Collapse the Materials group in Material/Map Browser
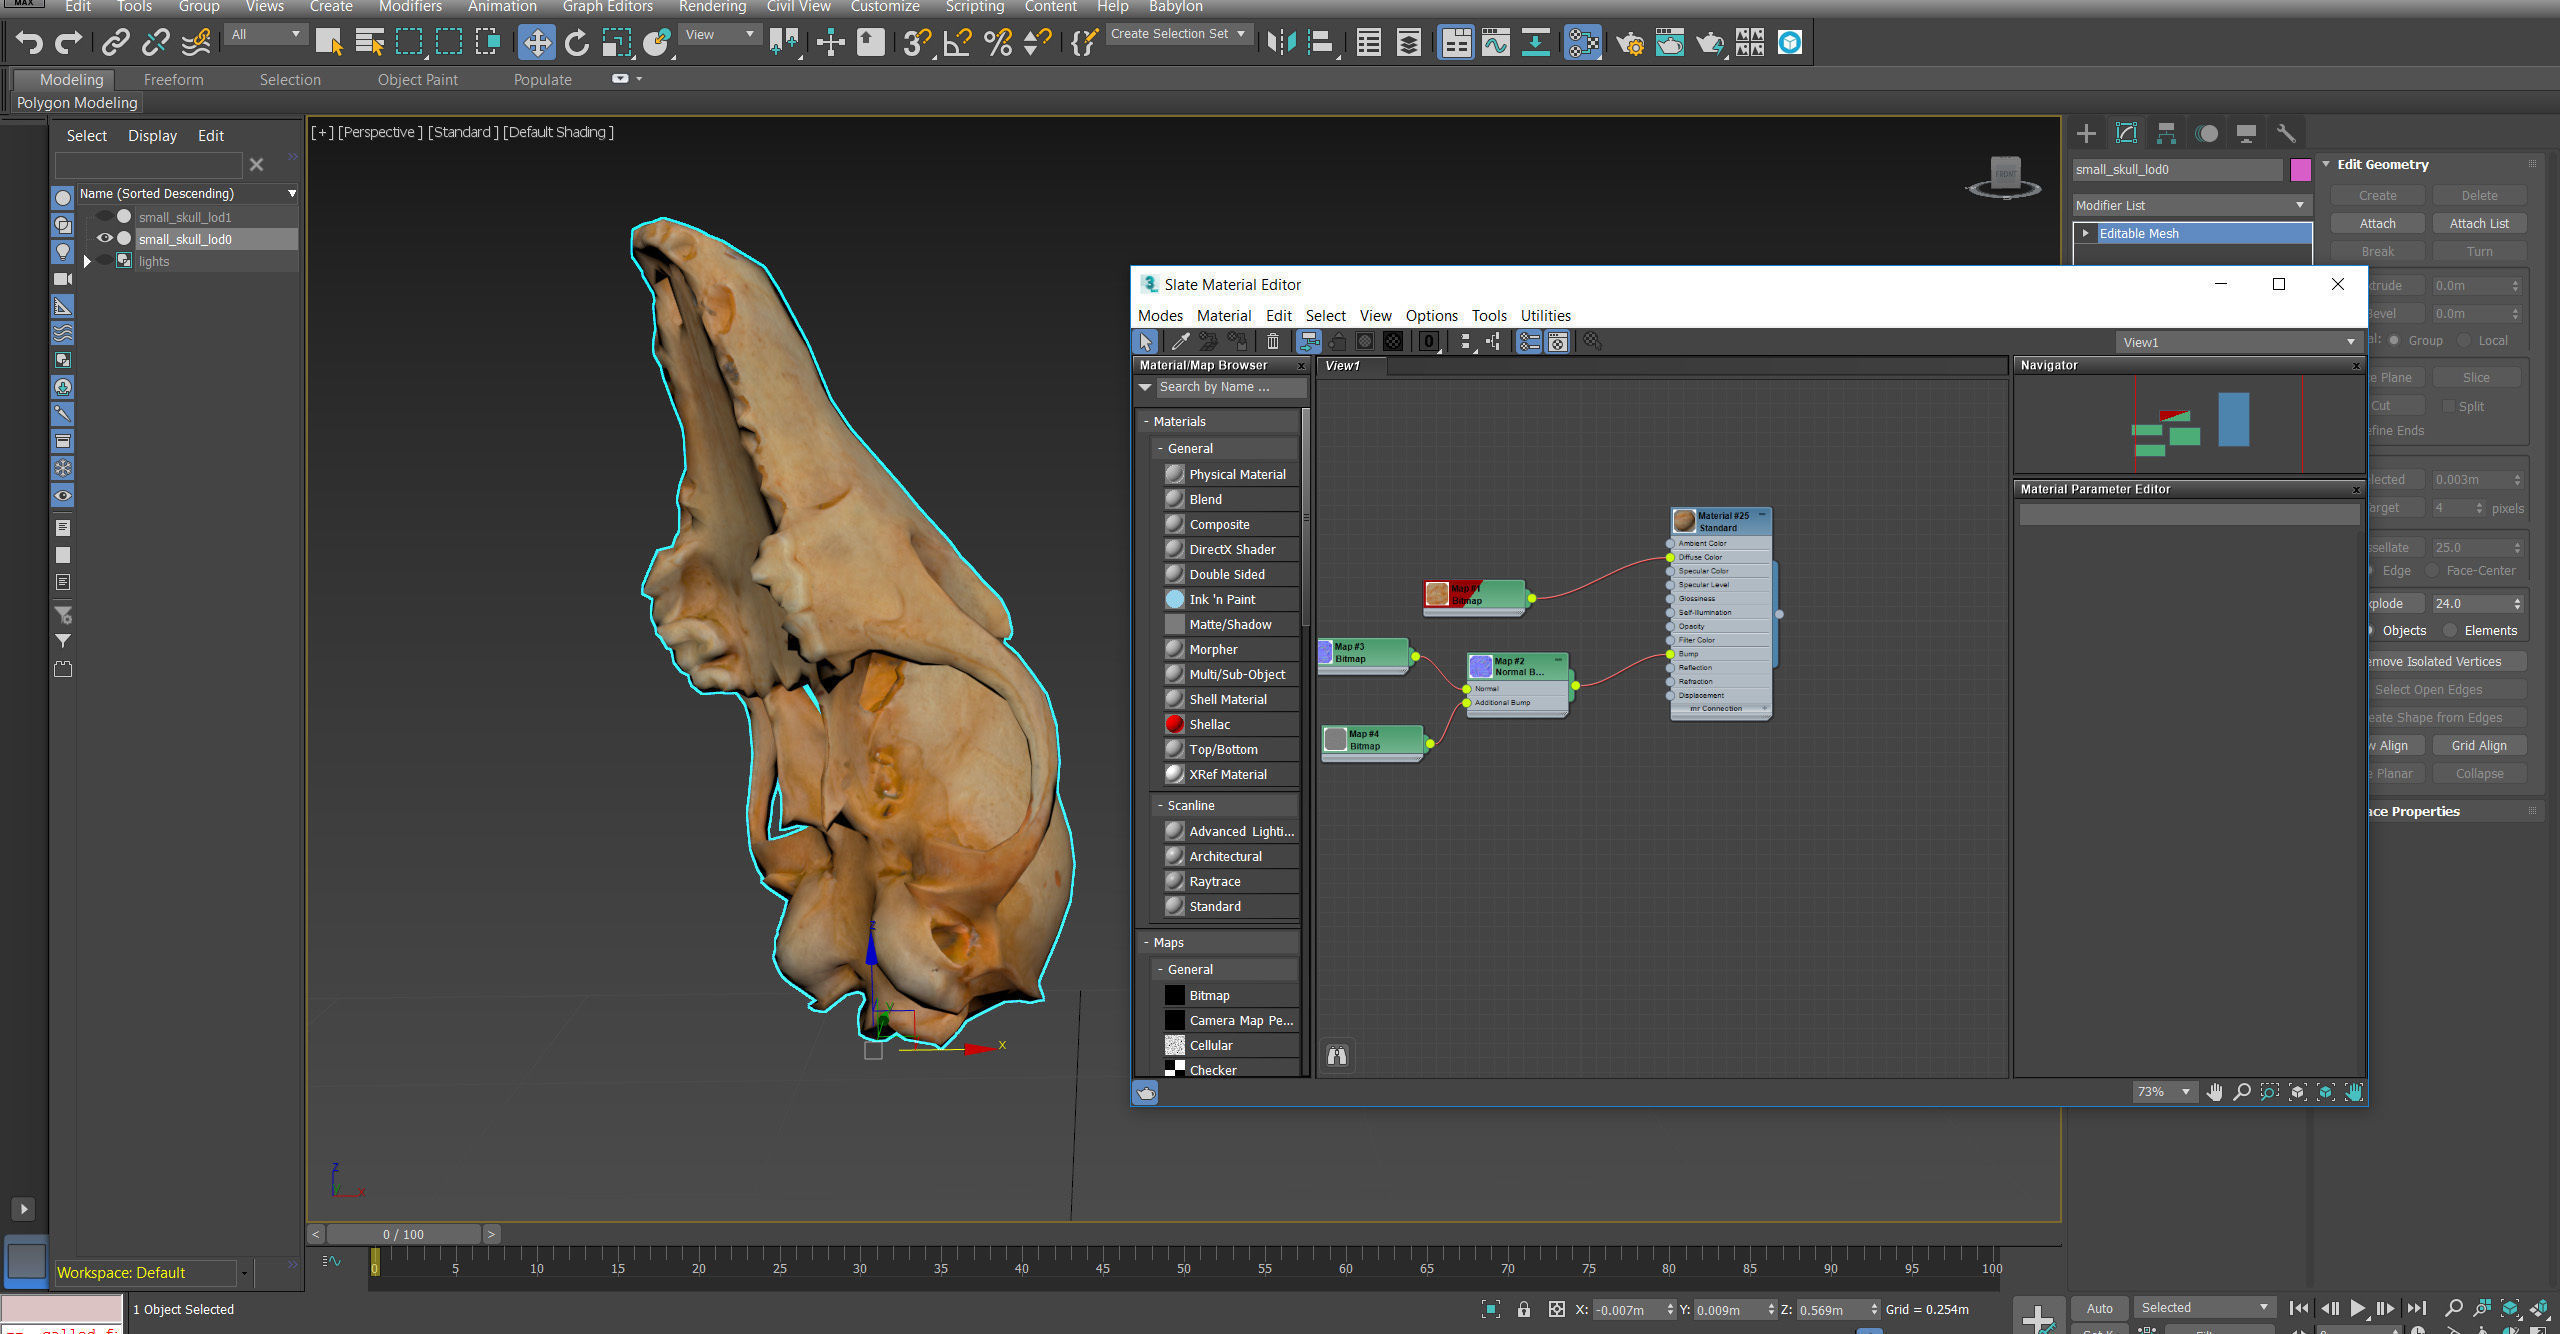The image size is (2560, 1334). [1146, 422]
